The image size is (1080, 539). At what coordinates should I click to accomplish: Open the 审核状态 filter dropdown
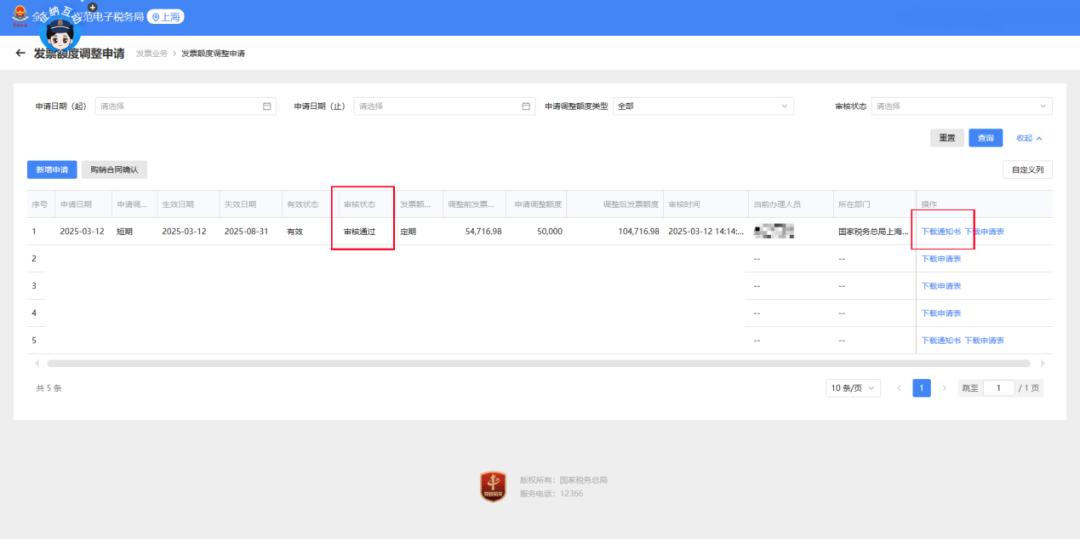[x=961, y=106]
